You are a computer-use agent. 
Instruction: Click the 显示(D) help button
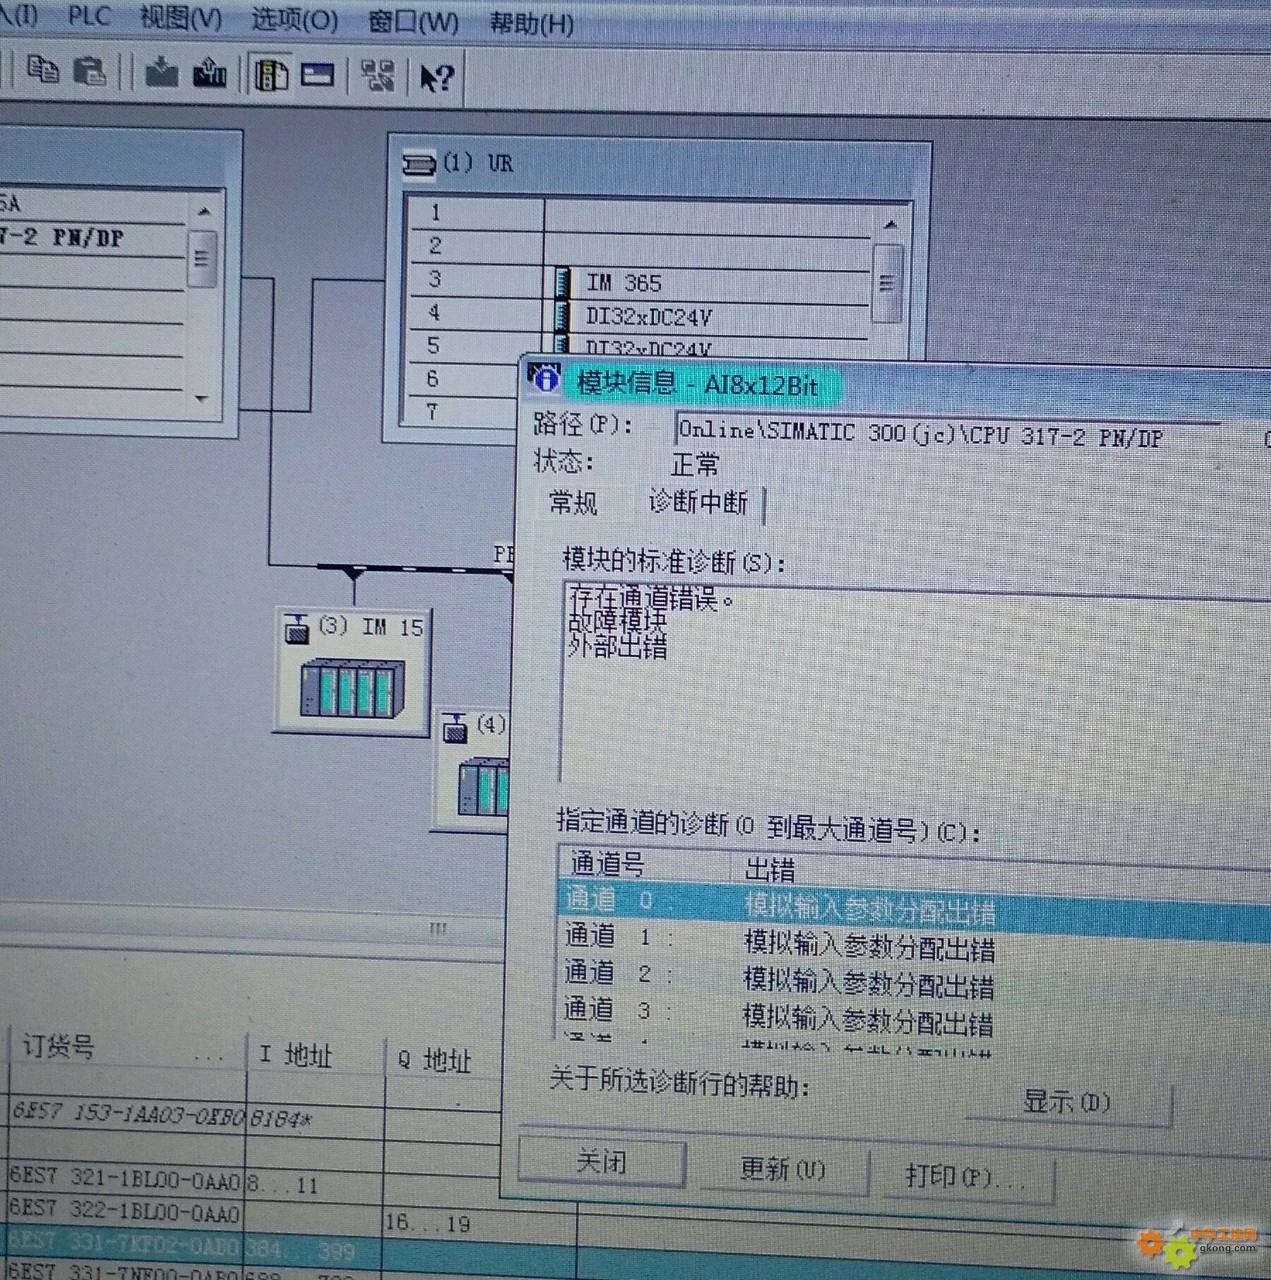click(x=1067, y=1102)
